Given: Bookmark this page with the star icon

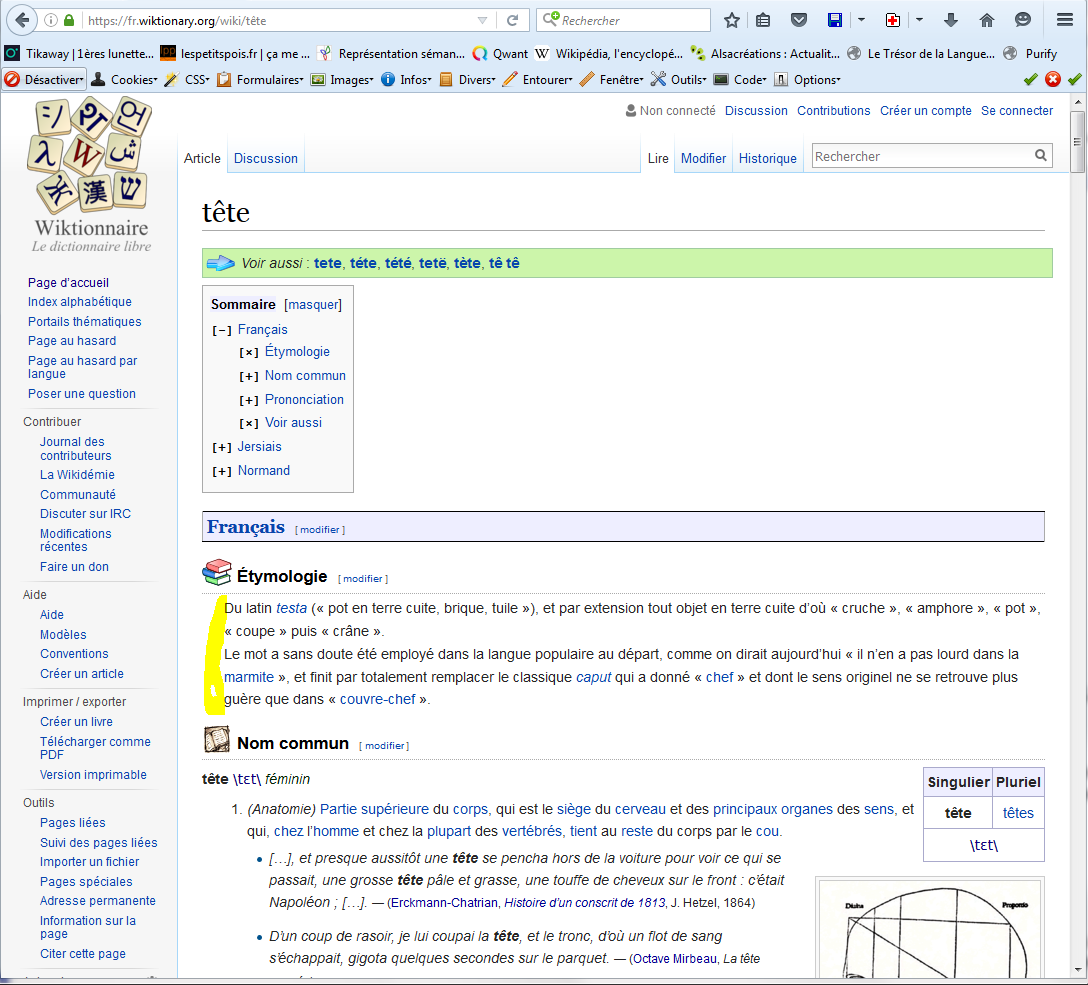Looking at the screenshot, I should (x=732, y=20).
